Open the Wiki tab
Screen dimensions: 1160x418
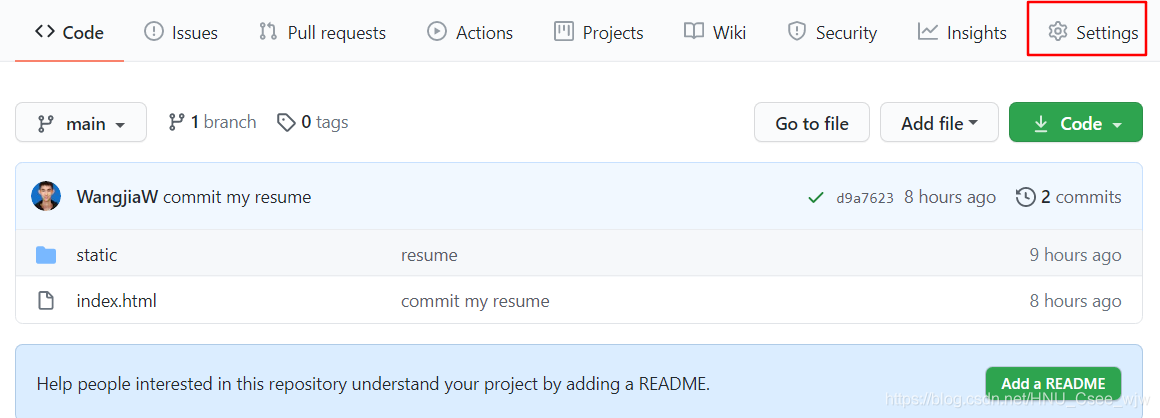[x=715, y=33]
